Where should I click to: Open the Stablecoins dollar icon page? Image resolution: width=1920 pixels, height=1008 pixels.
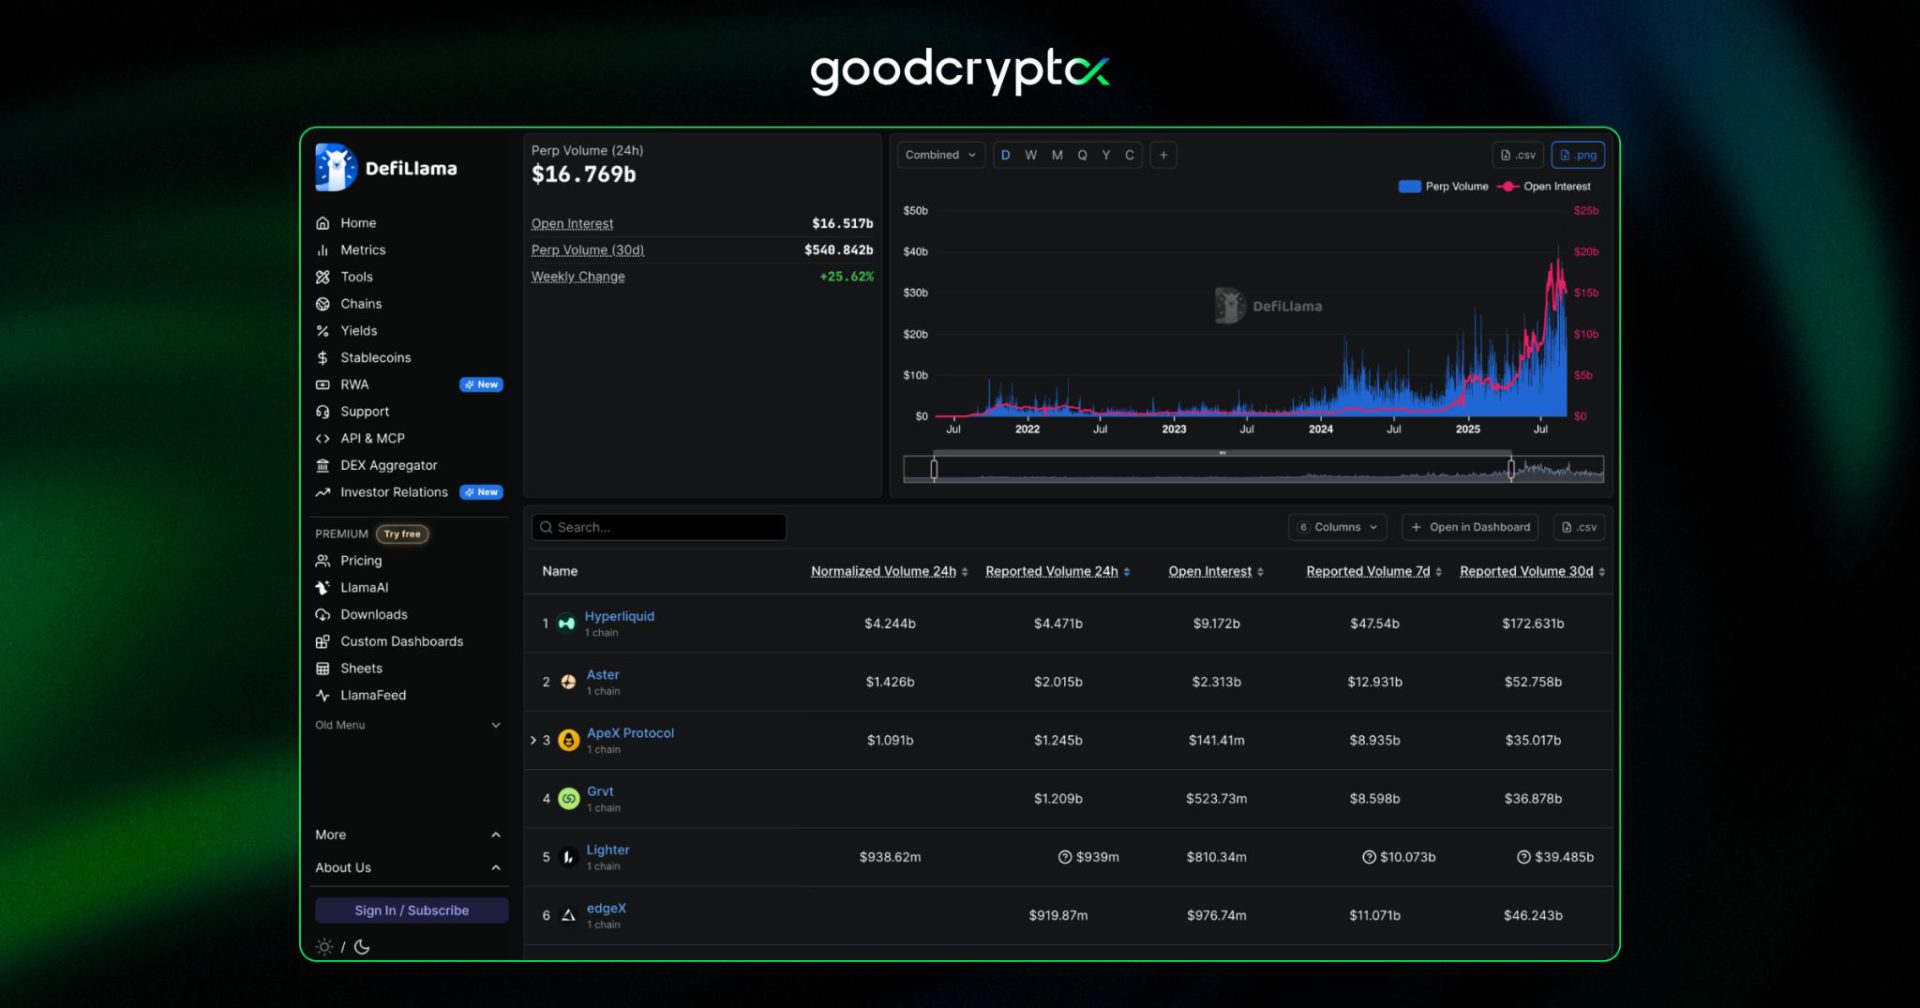(x=322, y=357)
